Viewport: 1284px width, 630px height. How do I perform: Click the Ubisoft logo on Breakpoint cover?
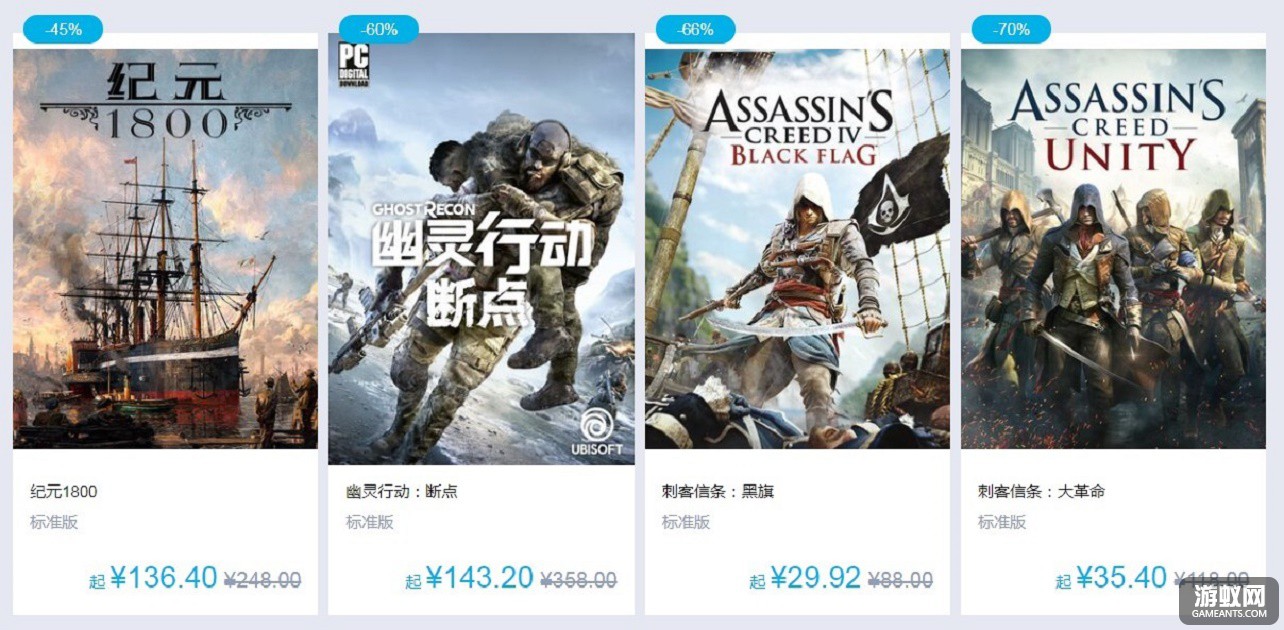click(x=597, y=431)
